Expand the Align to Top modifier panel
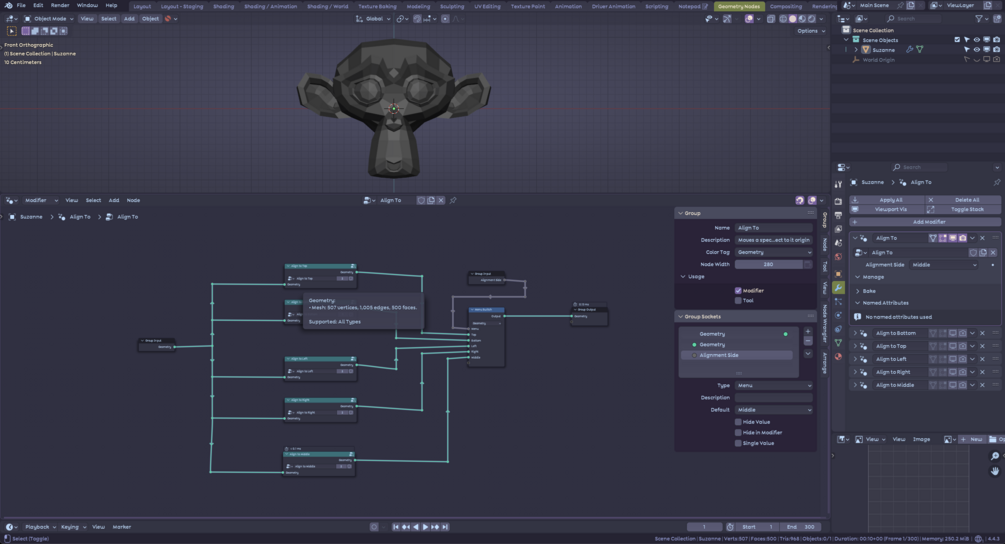Screen dimensions: 1005x544 pyautogui.click(x=855, y=346)
